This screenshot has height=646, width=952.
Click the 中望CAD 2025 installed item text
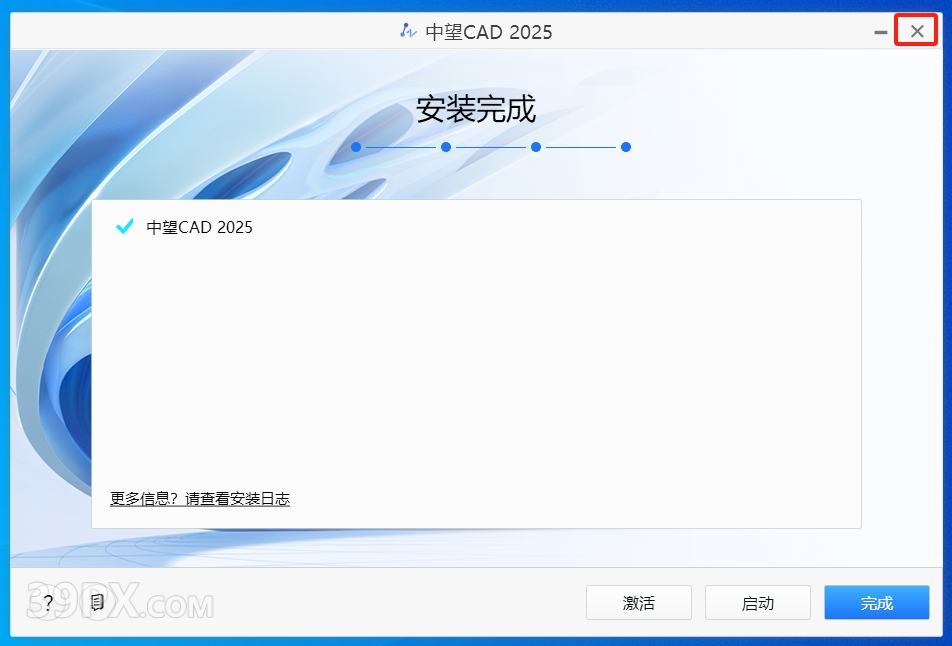click(x=199, y=227)
